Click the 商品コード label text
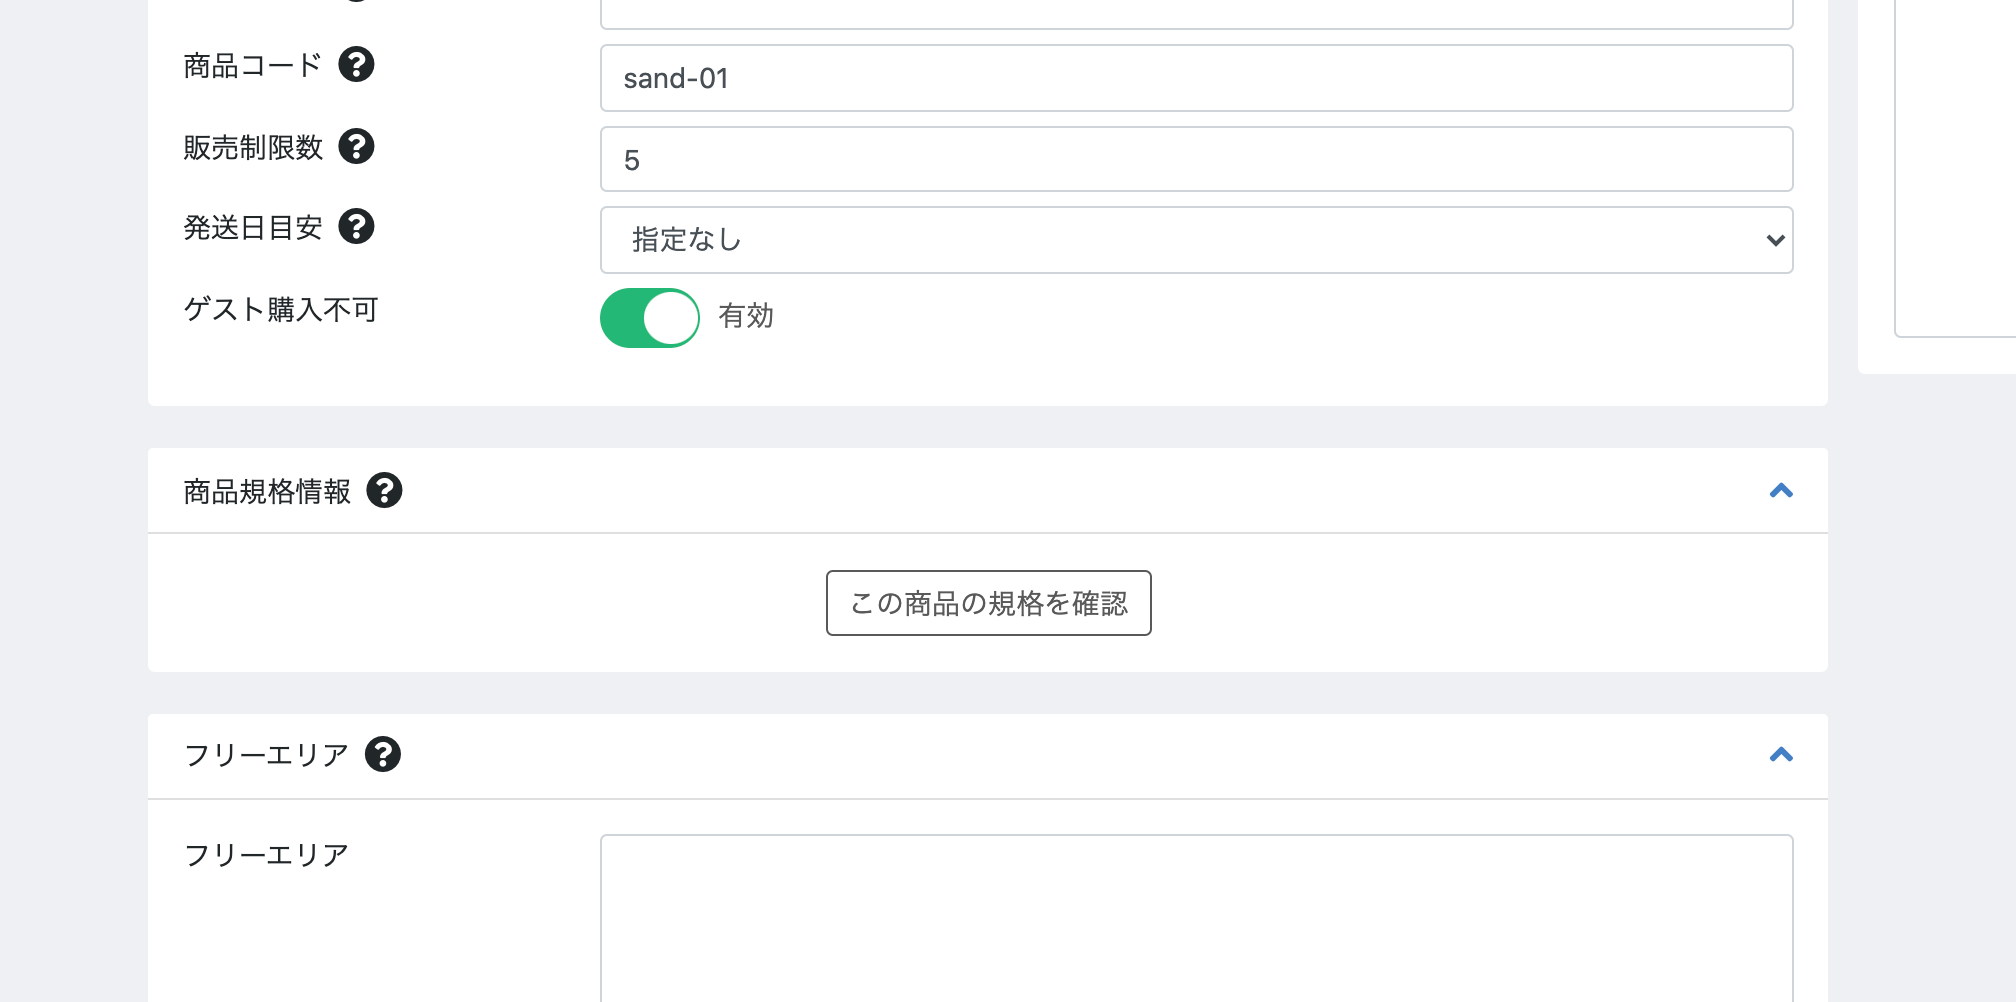This screenshot has width=2016, height=1002. (x=253, y=66)
